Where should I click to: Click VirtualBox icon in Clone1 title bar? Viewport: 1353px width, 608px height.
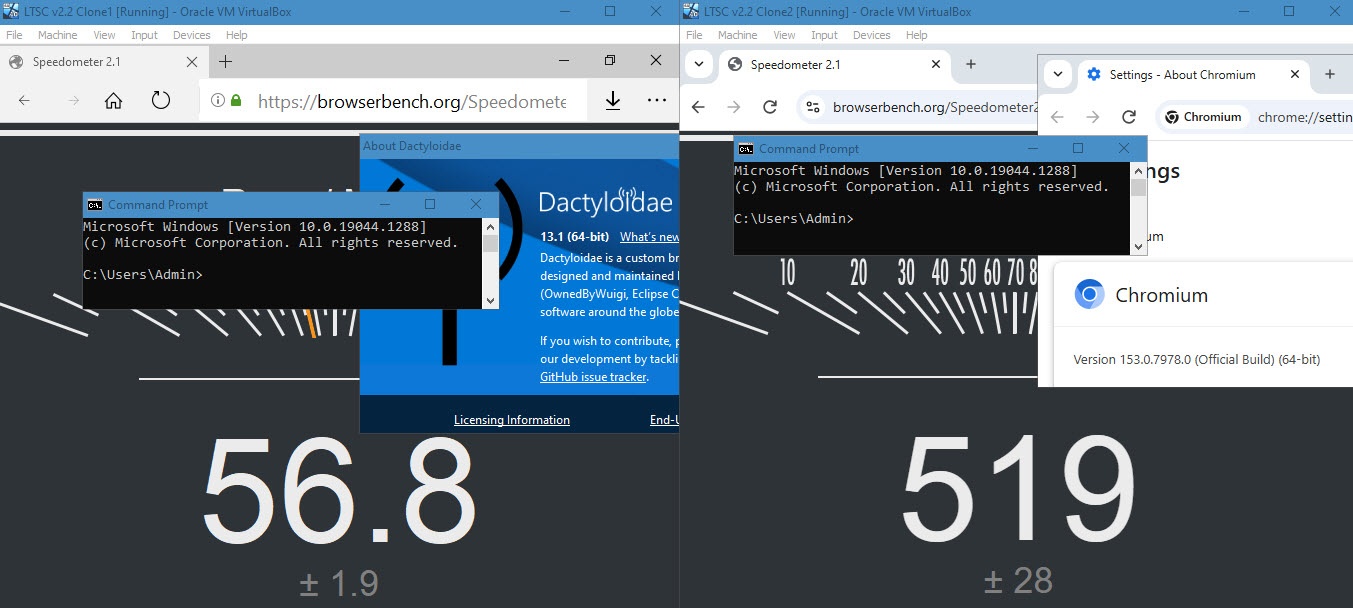click(x=10, y=11)
